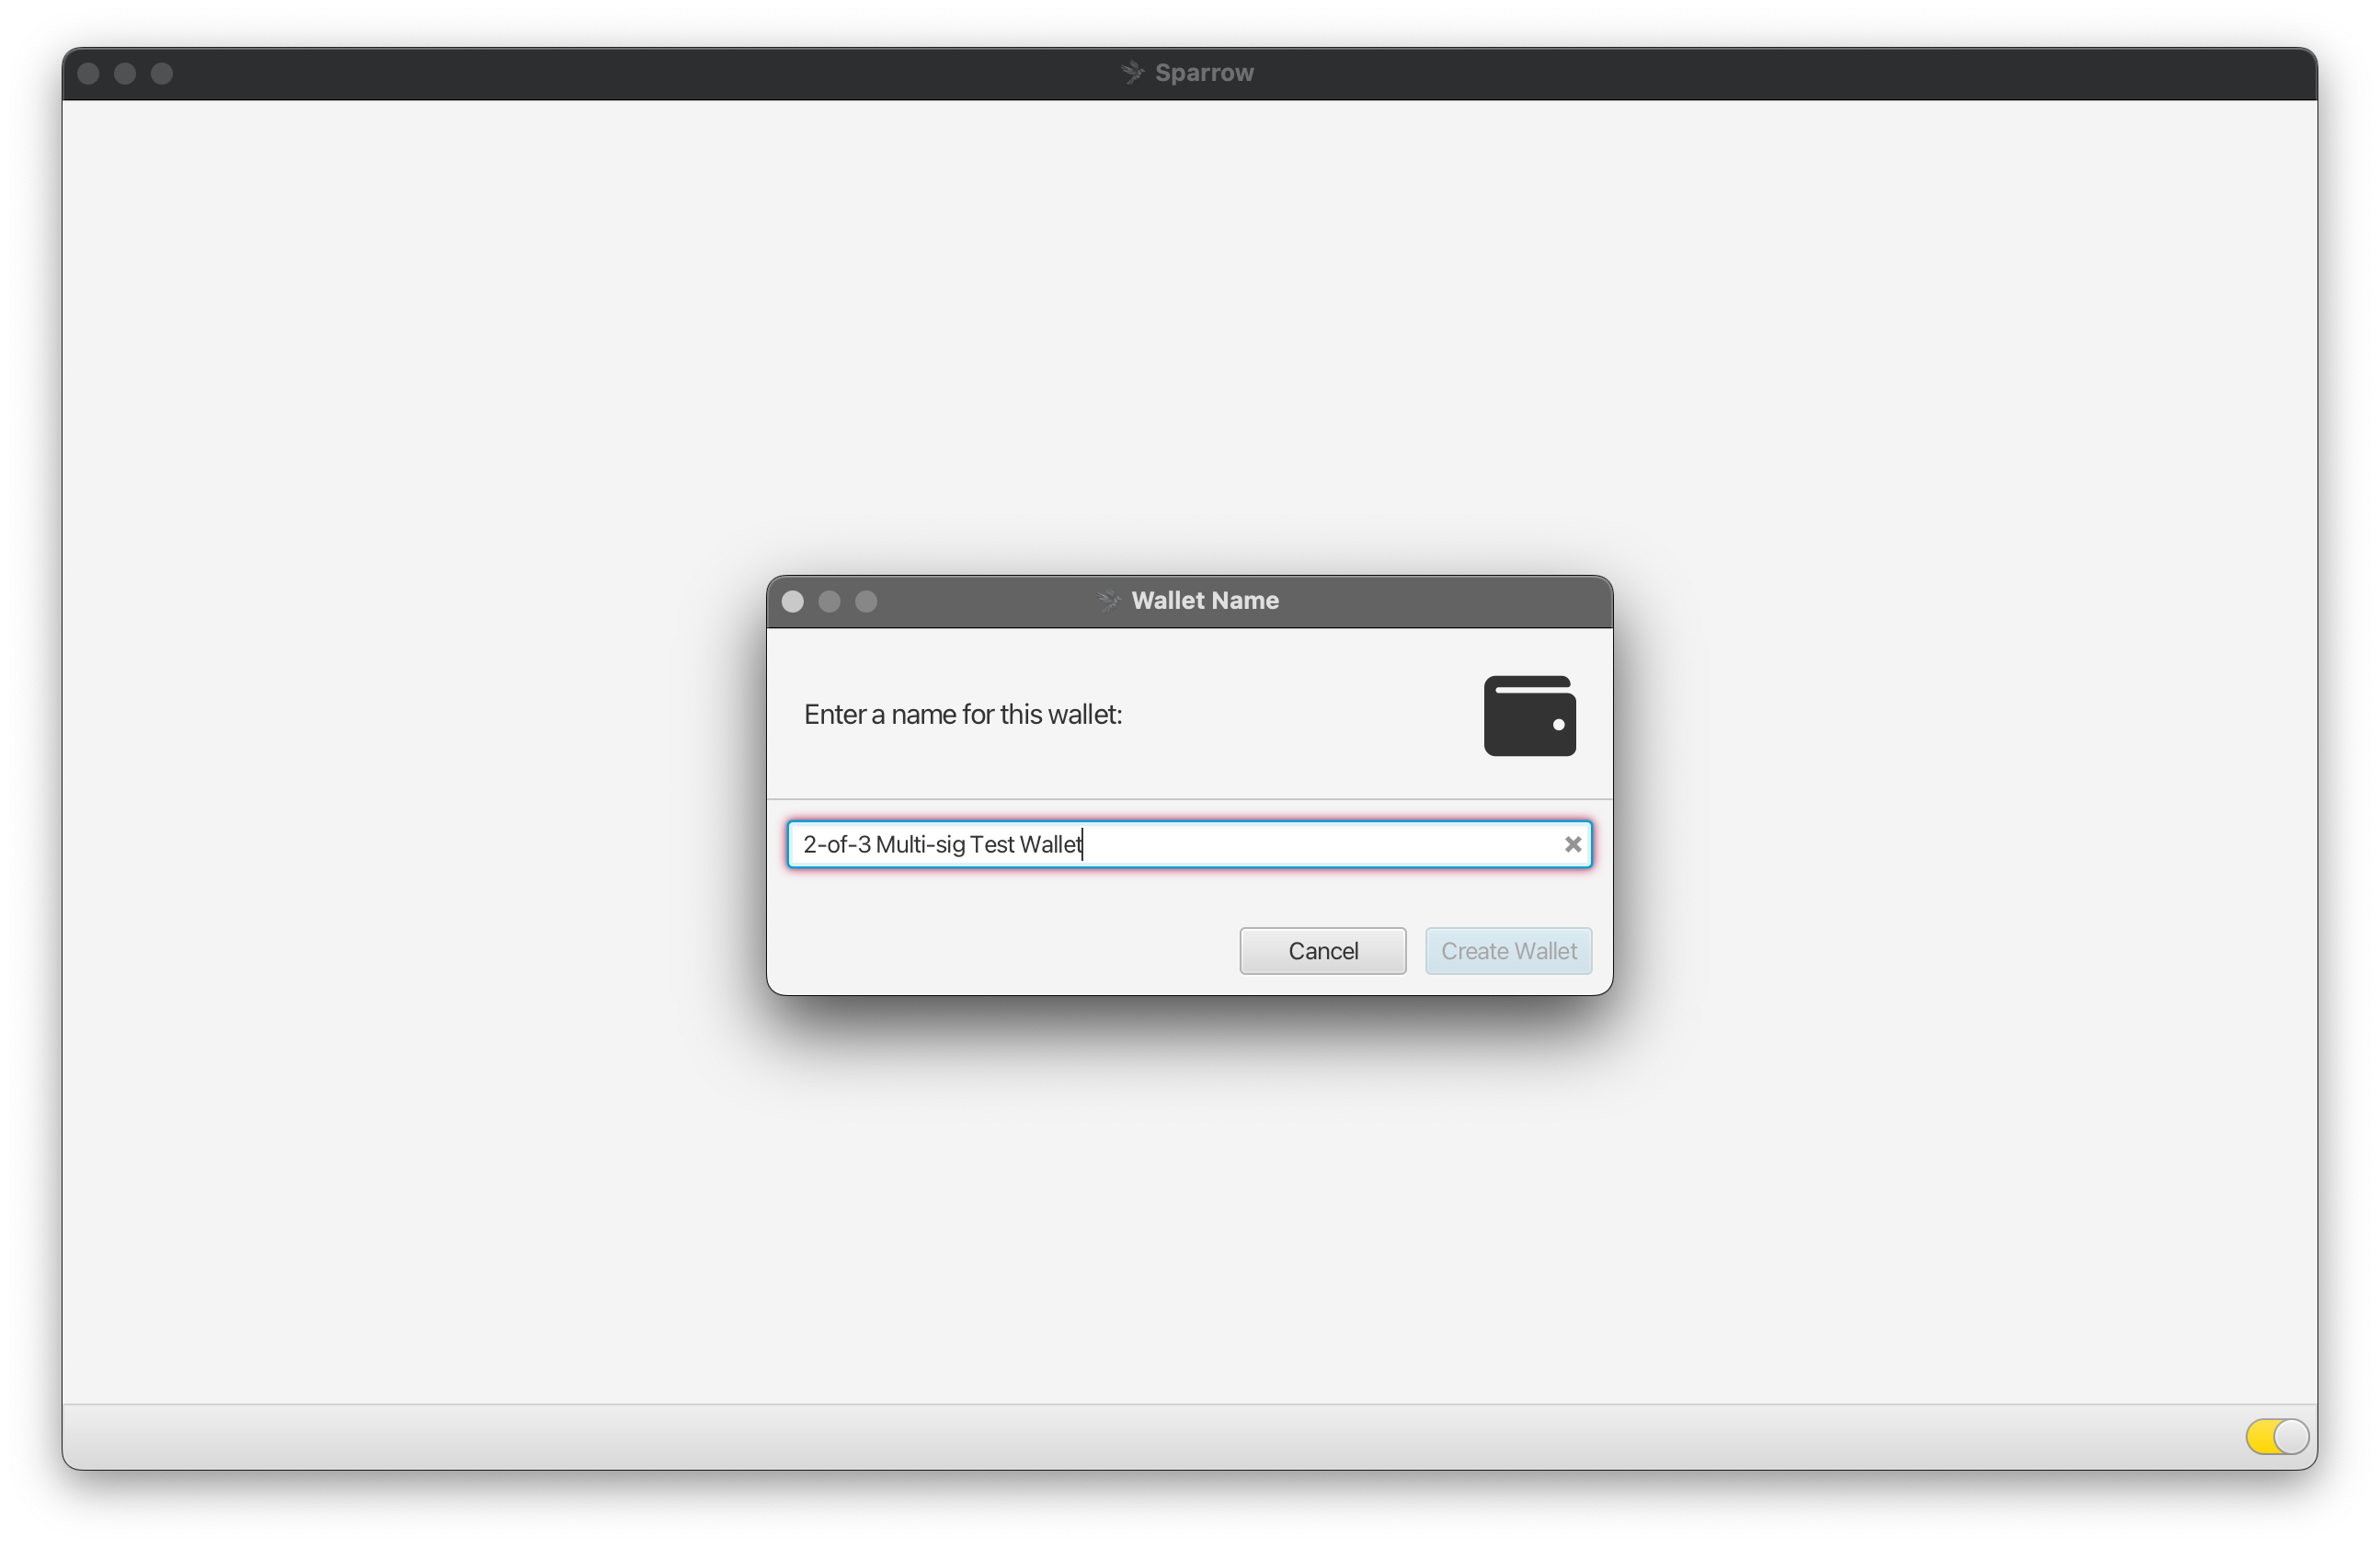Close the main Sparrow window
Image resolution: width=2380 pixels, height=1547 pixels.
(88, 74)
